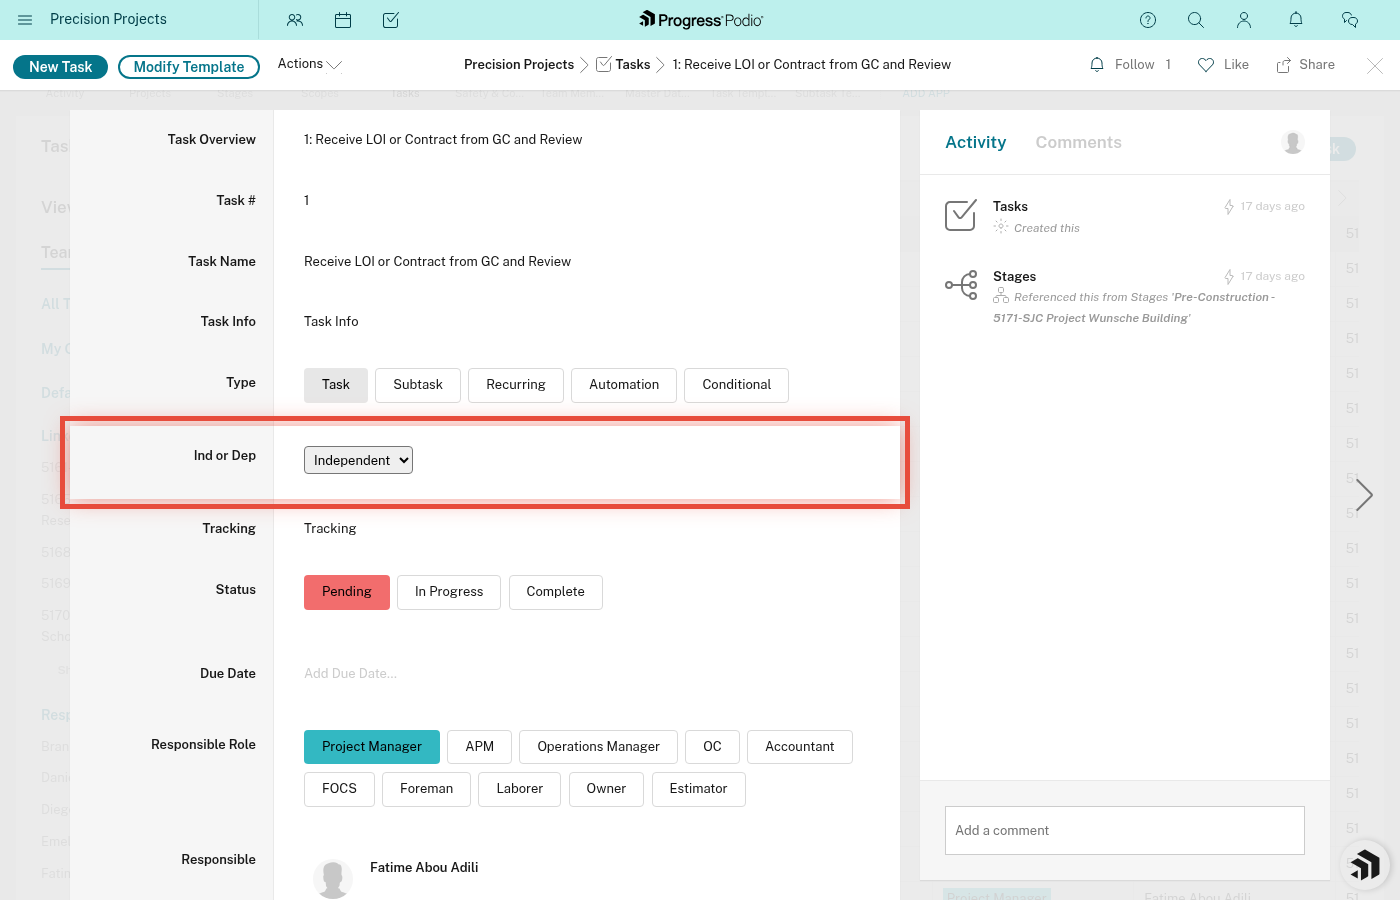Like this task using the heart icon
This screenshot has width=1400, height=900.
pyautogui.click(x=1206, y=64)
